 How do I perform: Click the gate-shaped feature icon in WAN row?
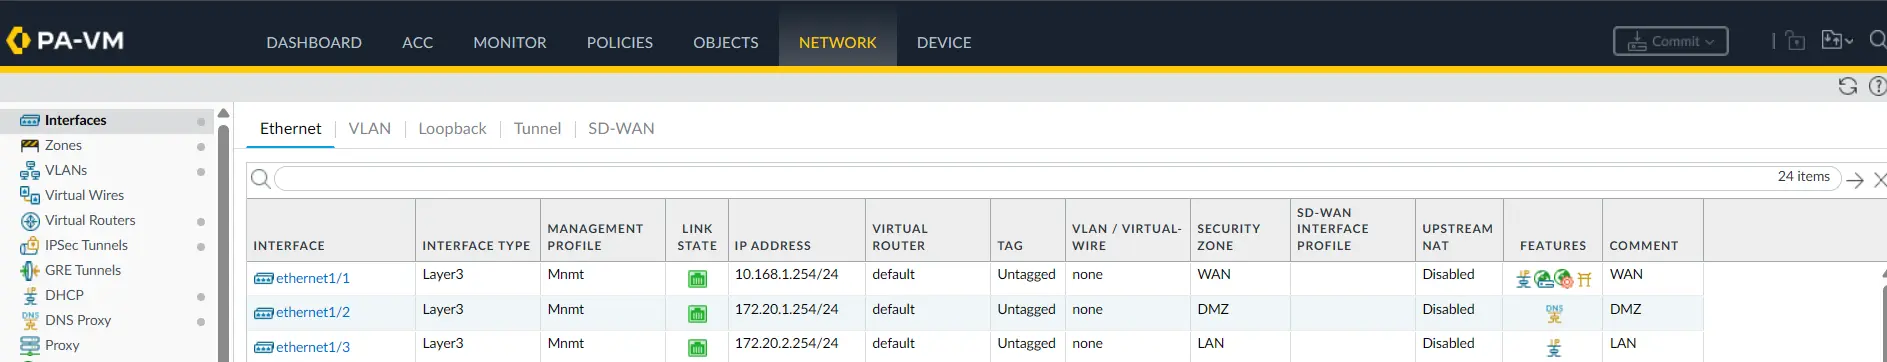[1584, 280]
